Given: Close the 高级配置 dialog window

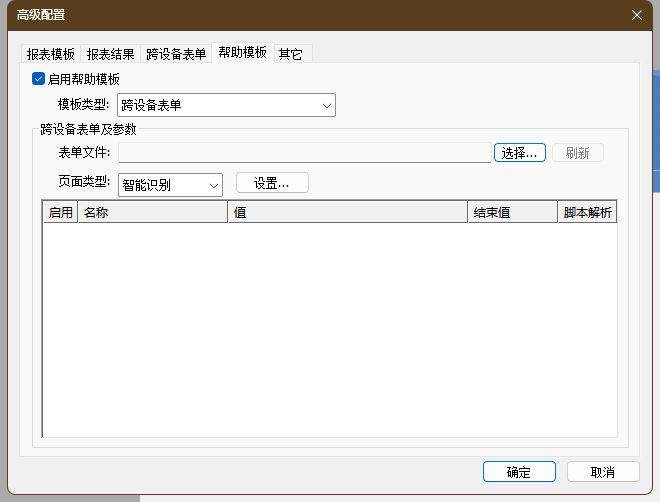Looking at the screenshot, I should pyautogui.click(x=636, y=15).
